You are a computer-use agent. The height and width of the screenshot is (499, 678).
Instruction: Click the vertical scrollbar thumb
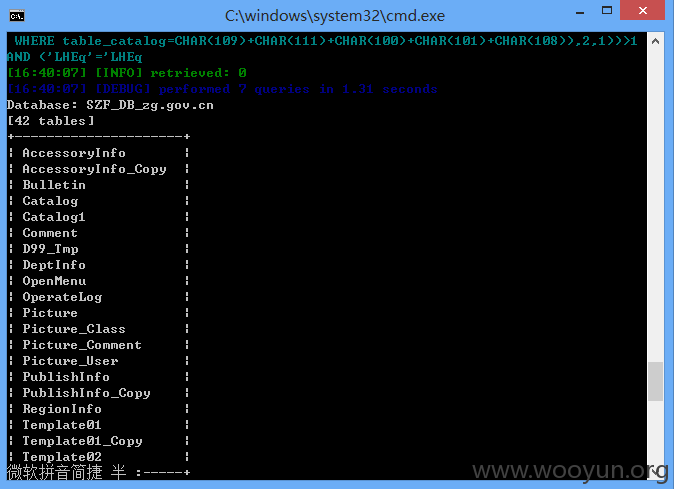tap(656, 381)
